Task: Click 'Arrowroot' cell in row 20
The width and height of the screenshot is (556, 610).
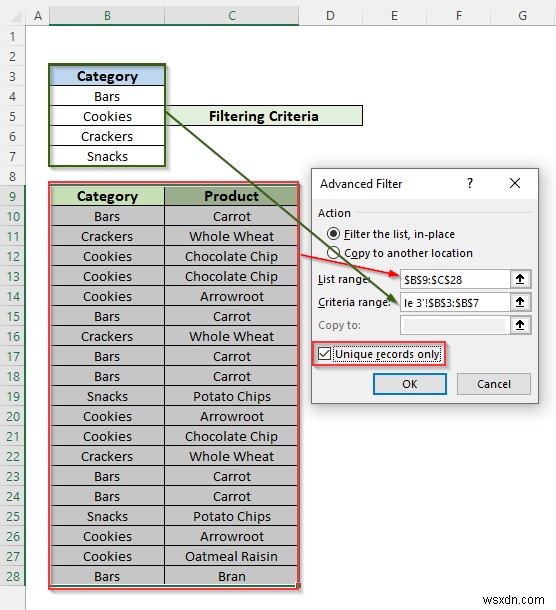Action: click(232, 416)
